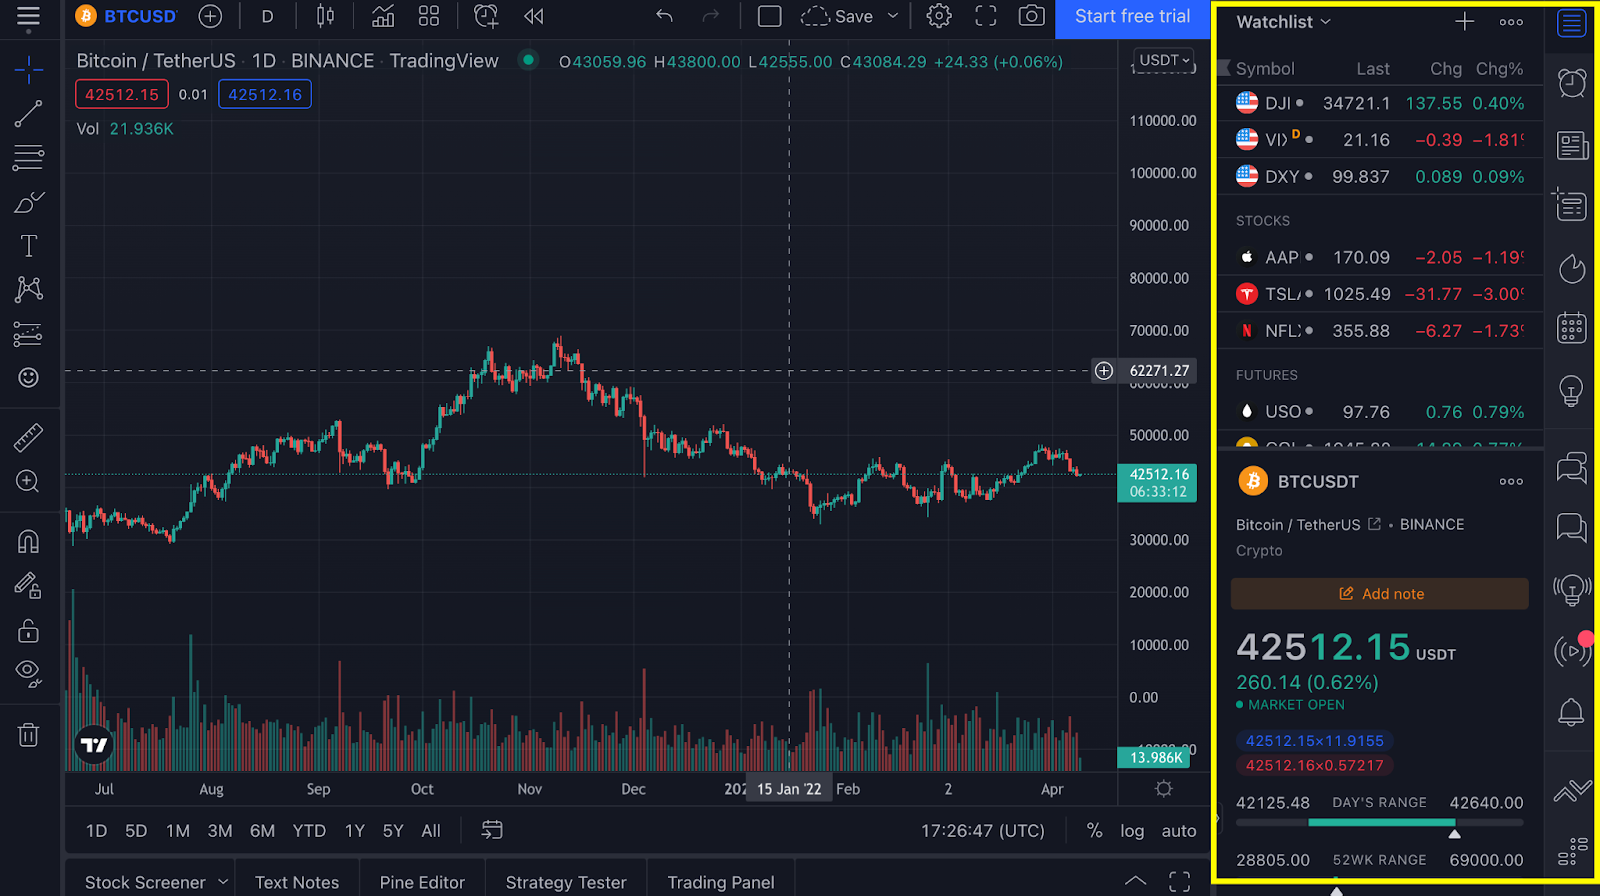Enter fullscreen chart mode

click(x=986, y=16)
